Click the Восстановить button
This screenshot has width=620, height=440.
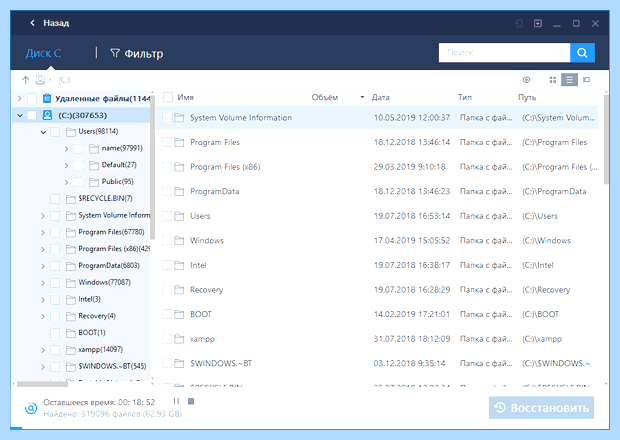[x=541, y=408]
